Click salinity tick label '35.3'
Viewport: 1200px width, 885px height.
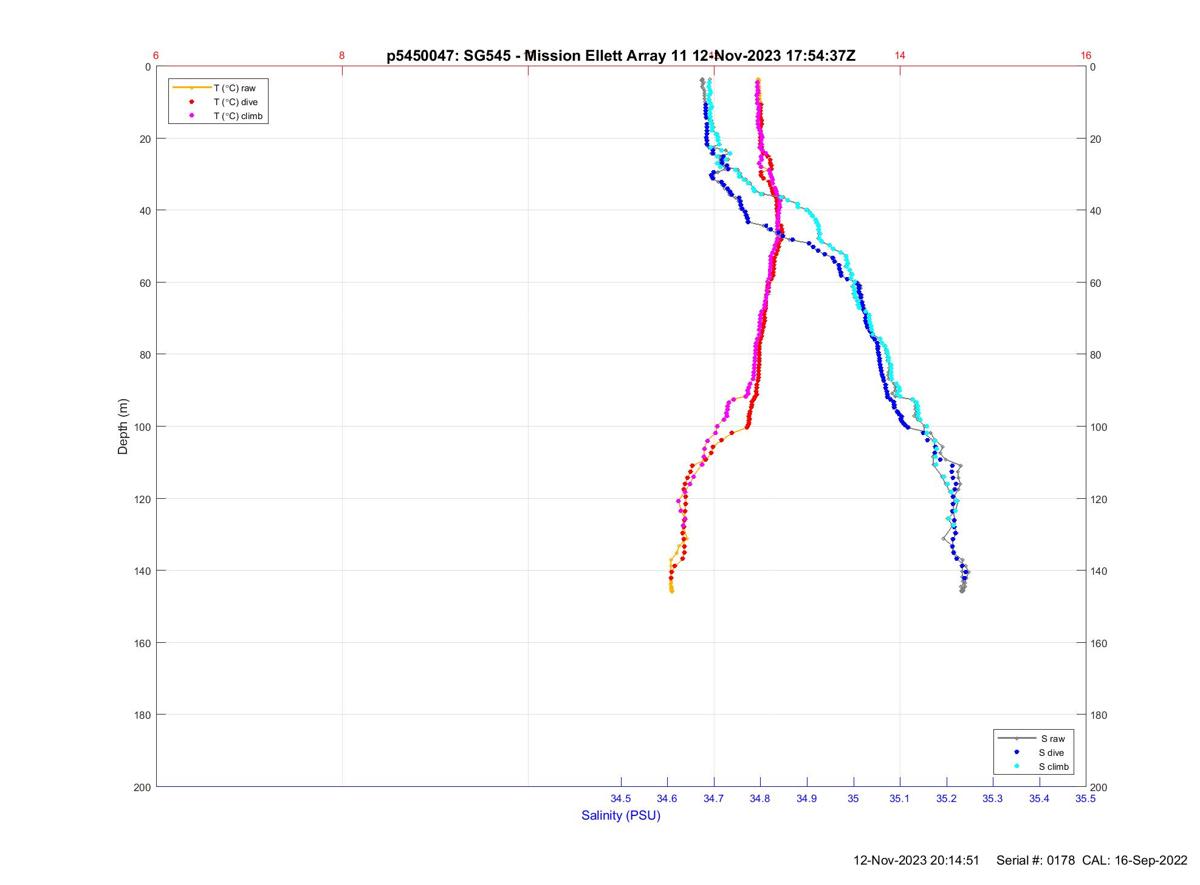pos(993,798)
